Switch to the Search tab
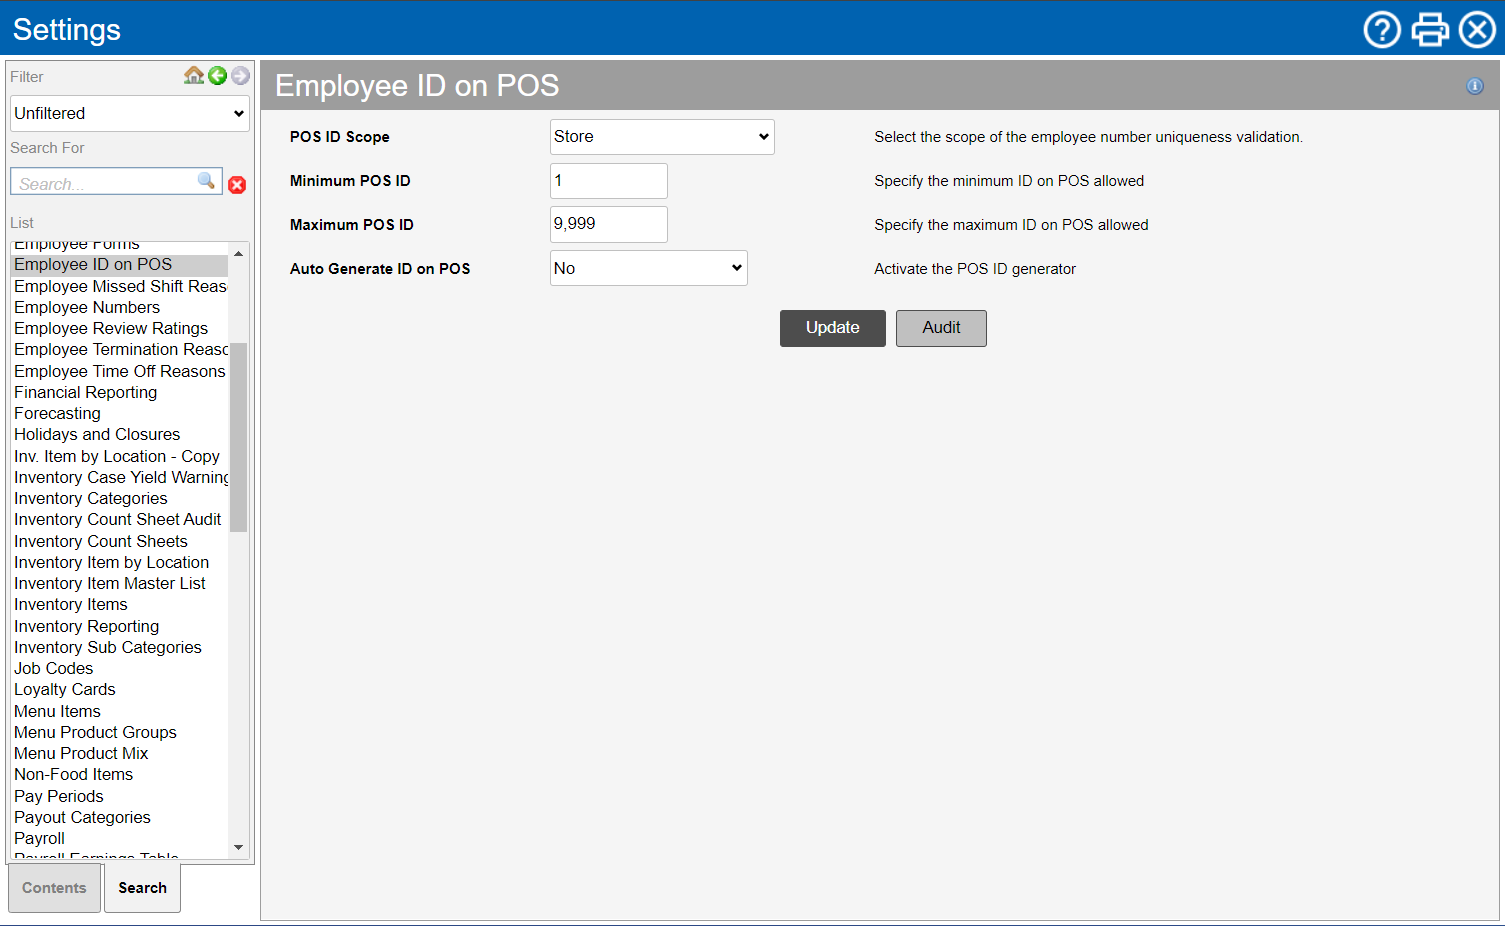This screenshot has width=1505, height=926. pyautogui.click(x=142, y=888)
